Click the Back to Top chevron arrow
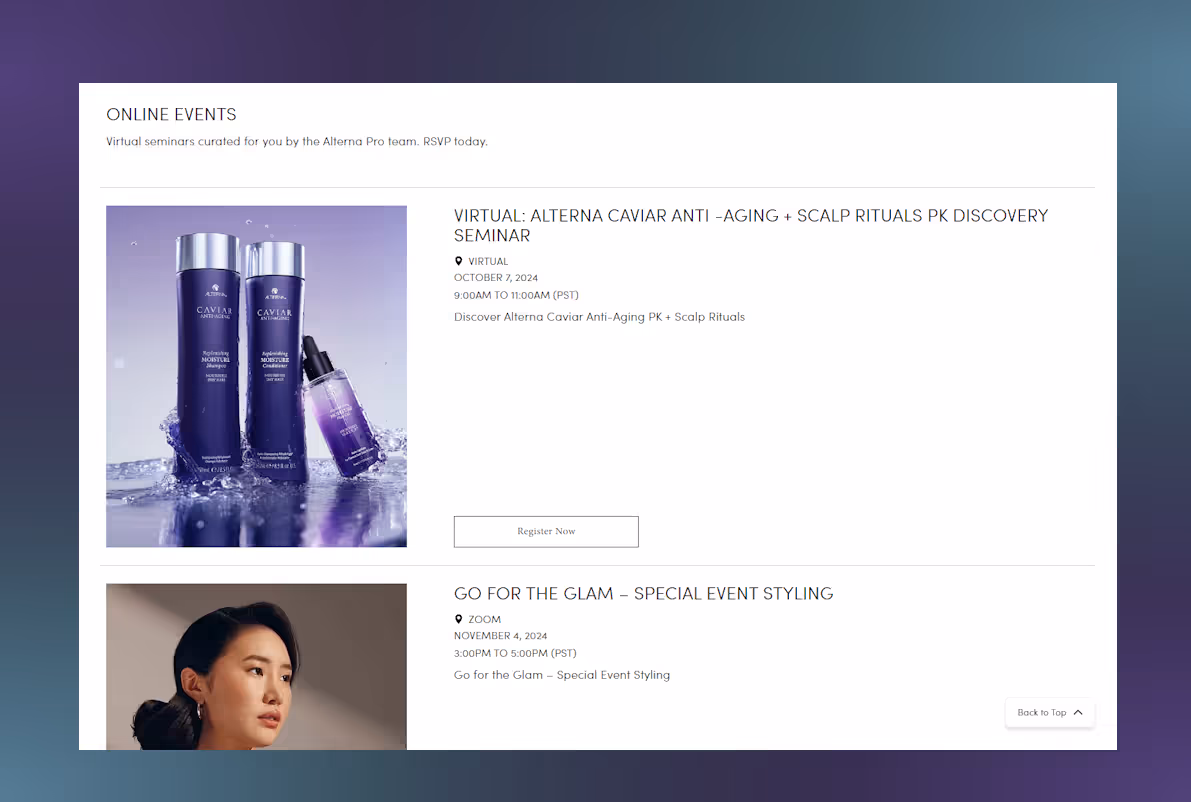Screen dimensions: 1191x802 click(1078, 712)
